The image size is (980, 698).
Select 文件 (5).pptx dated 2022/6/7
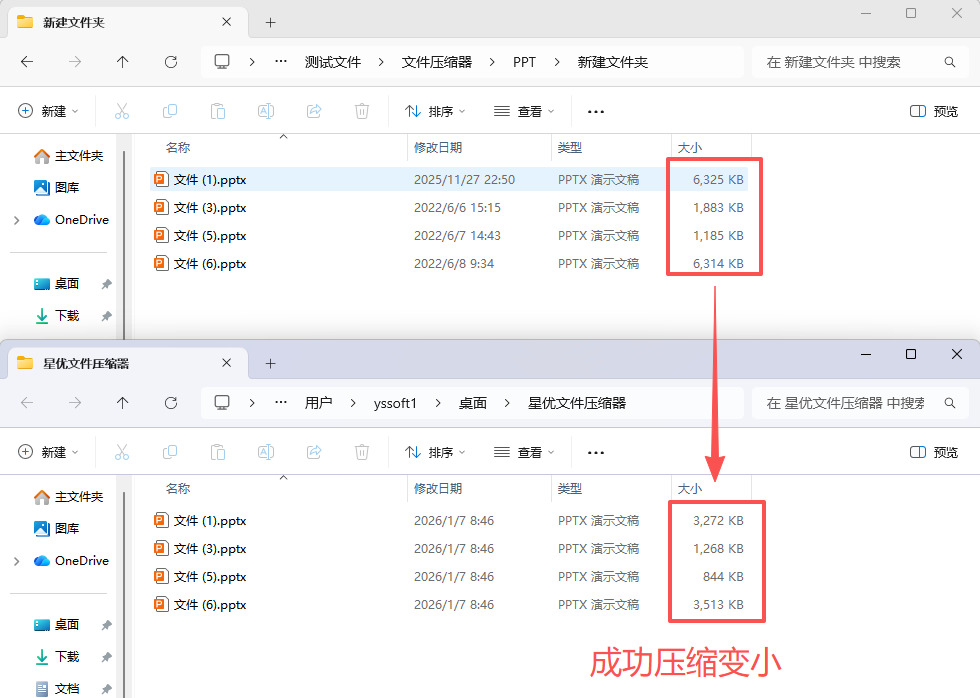click(x=449, y=236)
